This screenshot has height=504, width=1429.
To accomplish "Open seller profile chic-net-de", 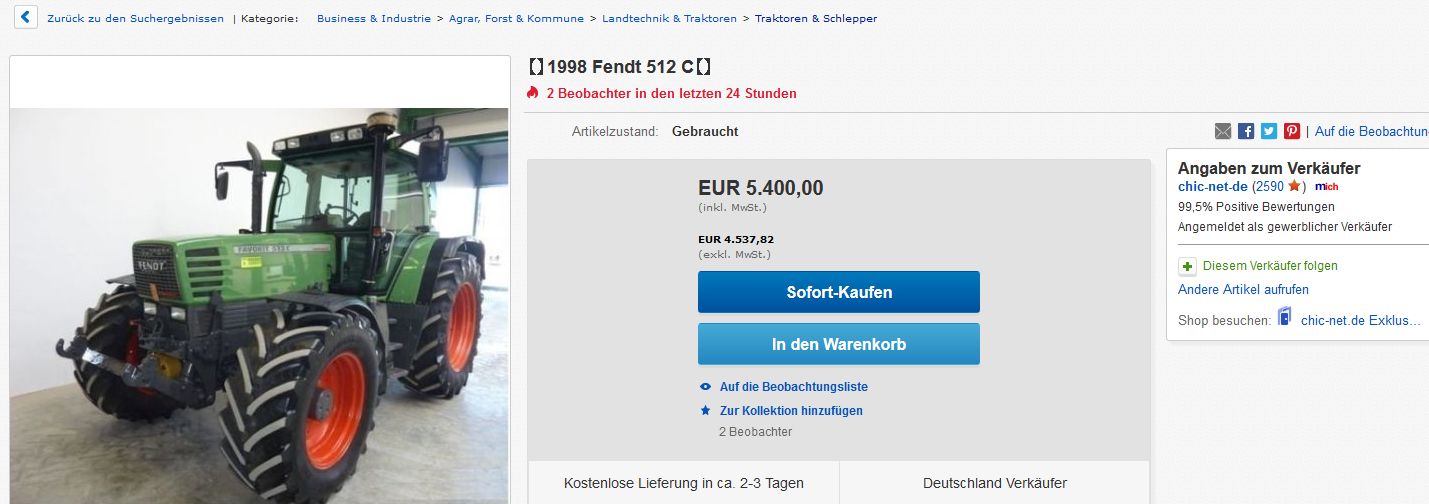I will (x=1213, y=187).
